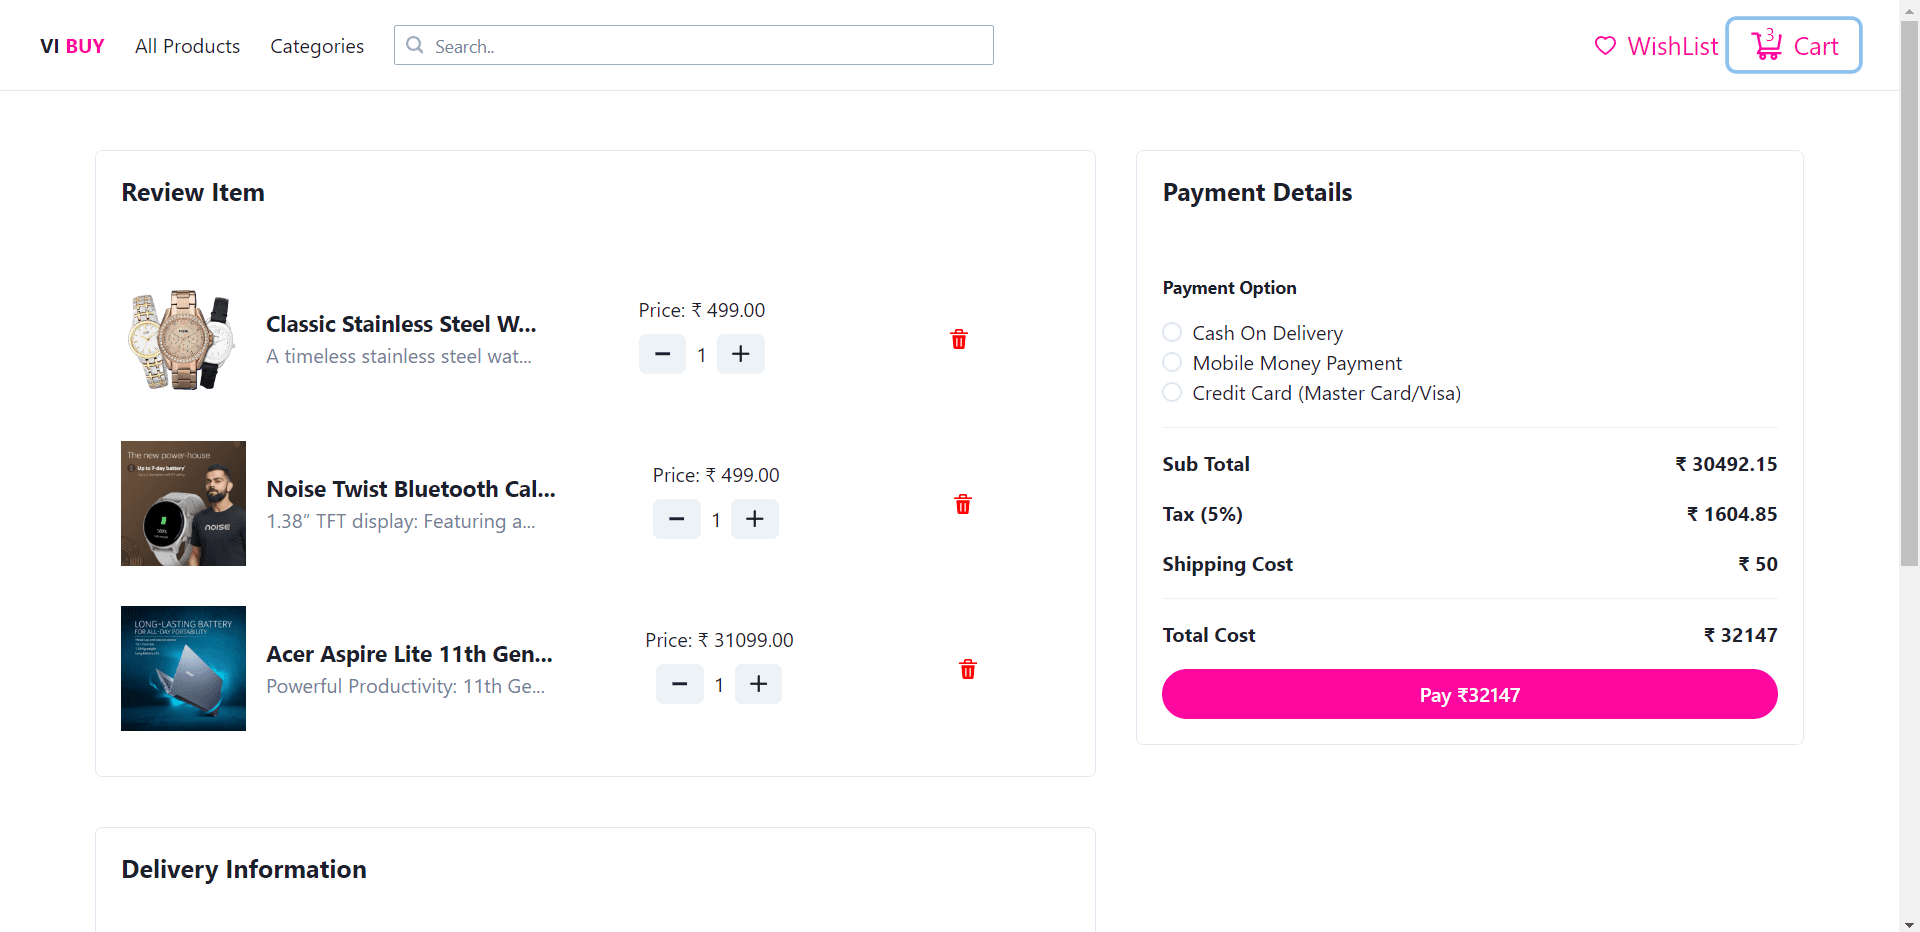
Task: Open the Cart with 3 items
Action: (1794, 45)
